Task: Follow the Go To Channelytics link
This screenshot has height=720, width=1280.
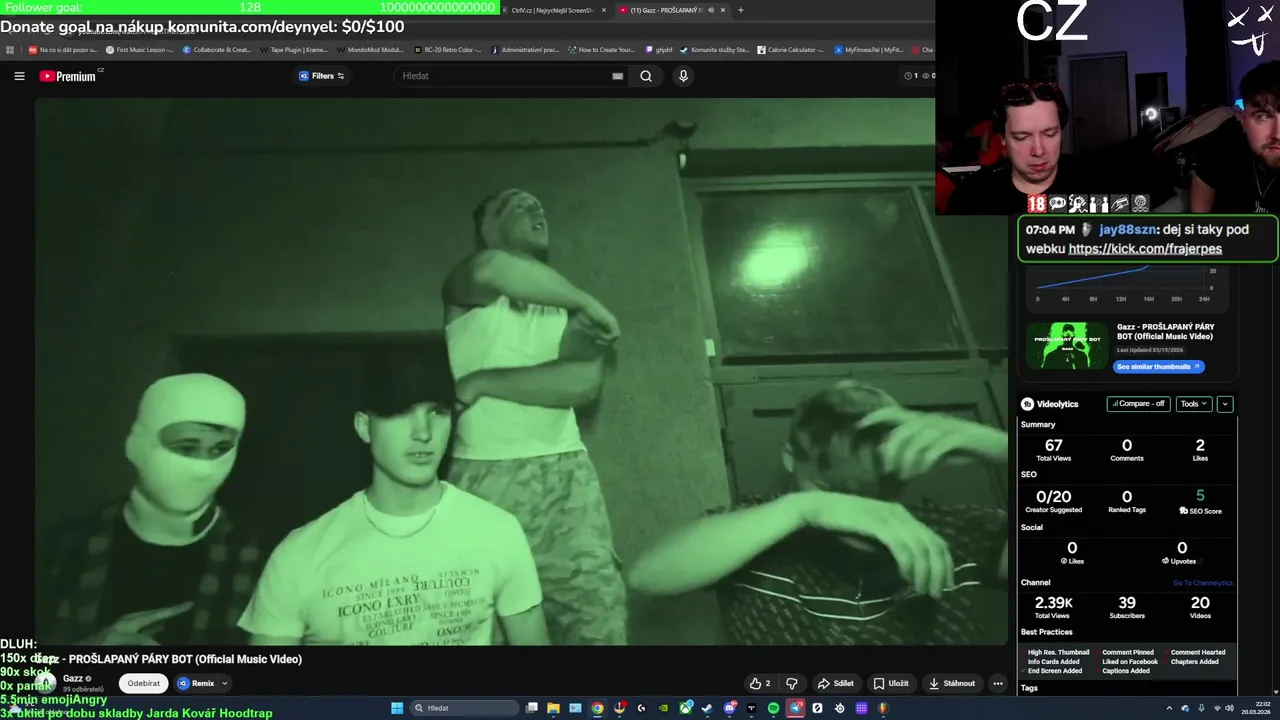Action: point(1203,583)
